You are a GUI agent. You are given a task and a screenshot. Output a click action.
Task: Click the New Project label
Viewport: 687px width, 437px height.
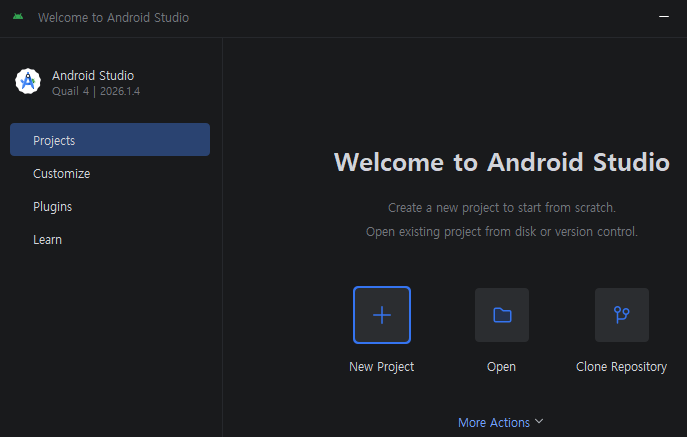(382, 366)
